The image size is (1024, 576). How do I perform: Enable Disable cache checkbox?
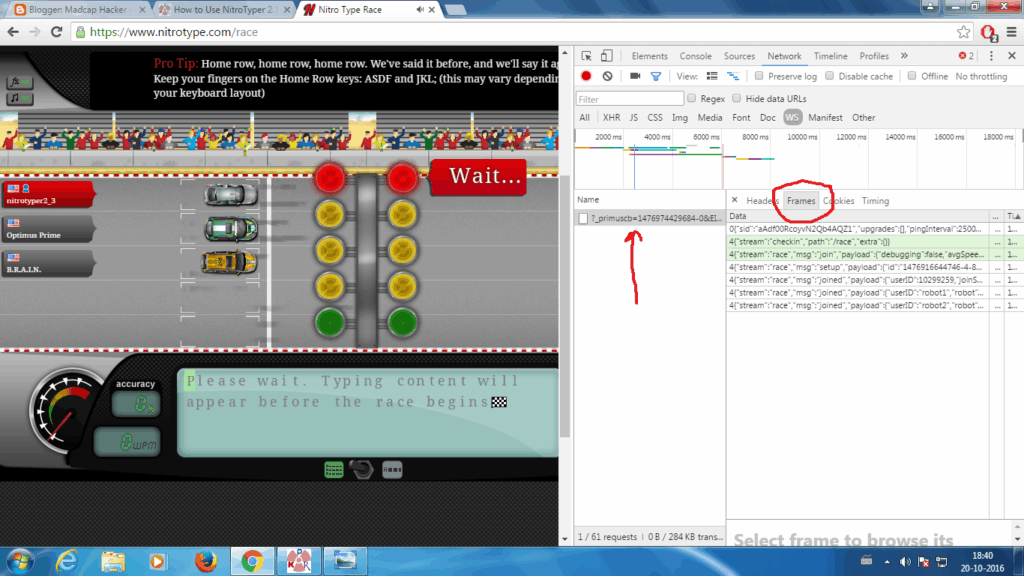[829, 76]
